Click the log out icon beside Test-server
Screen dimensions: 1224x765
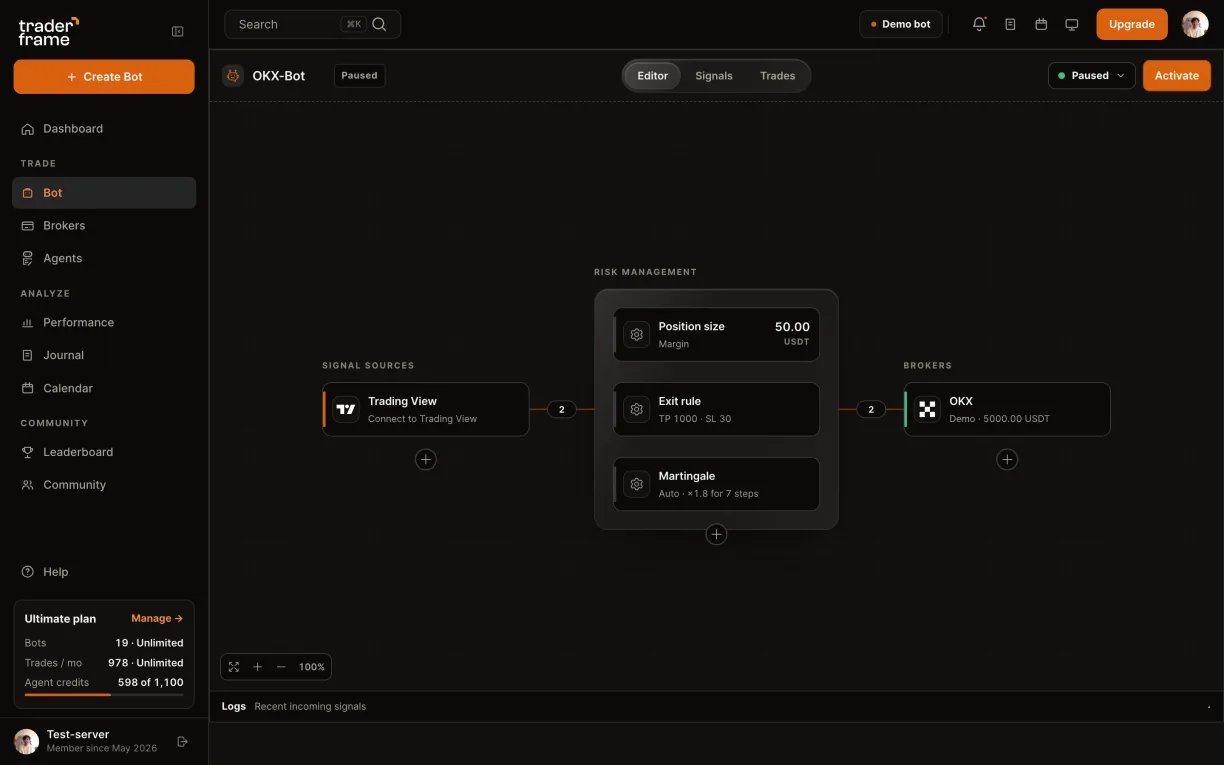[x=182, y=741]
